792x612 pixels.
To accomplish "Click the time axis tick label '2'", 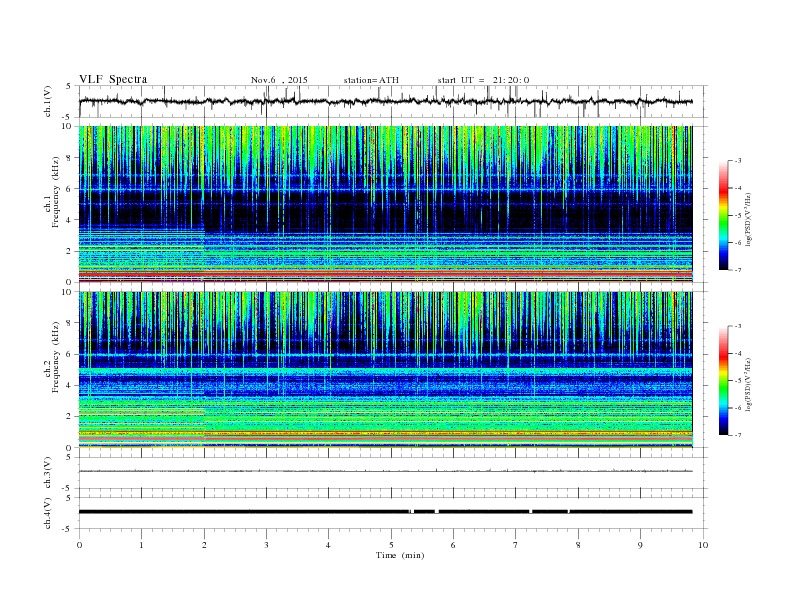I will [204, 545].
